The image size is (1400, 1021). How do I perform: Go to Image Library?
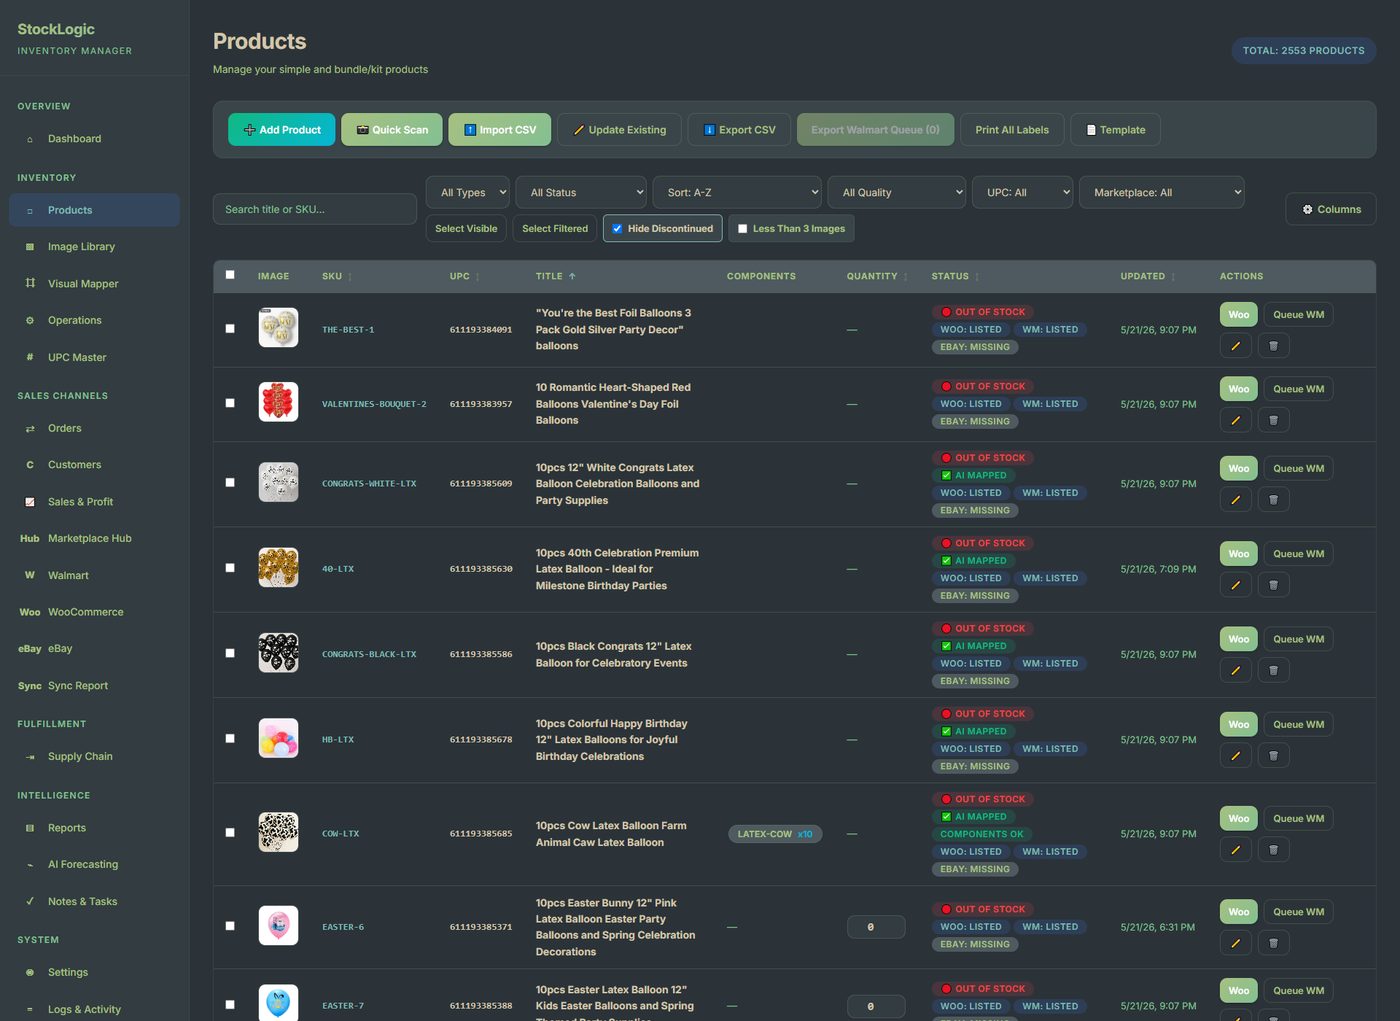tap(94, 247)
